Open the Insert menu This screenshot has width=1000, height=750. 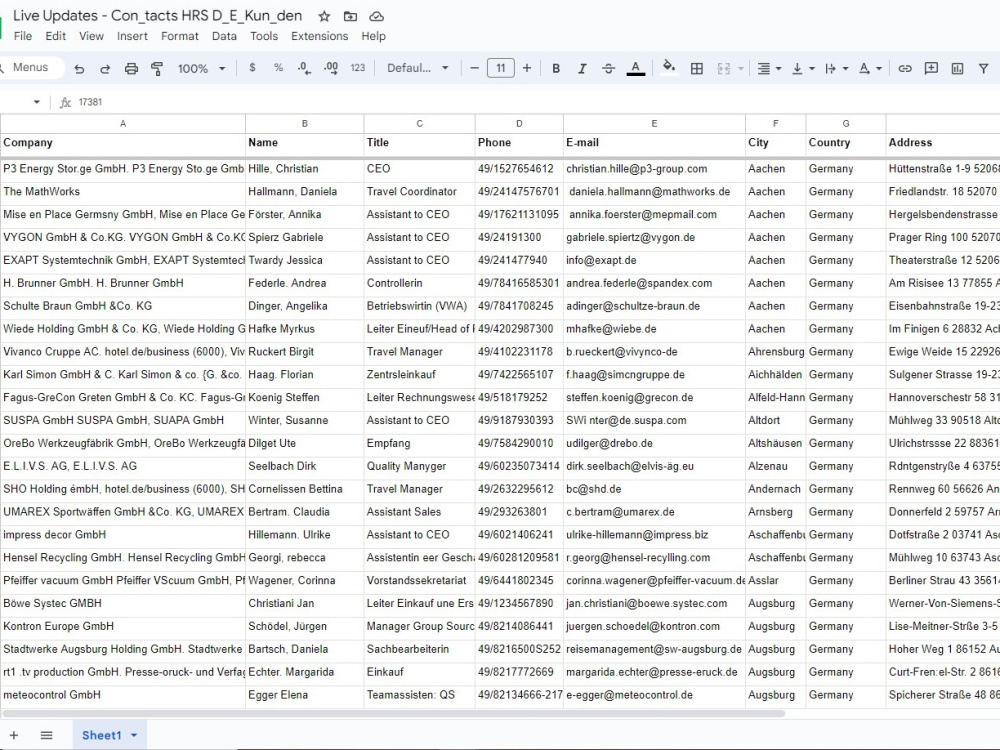tap(132, 36)
